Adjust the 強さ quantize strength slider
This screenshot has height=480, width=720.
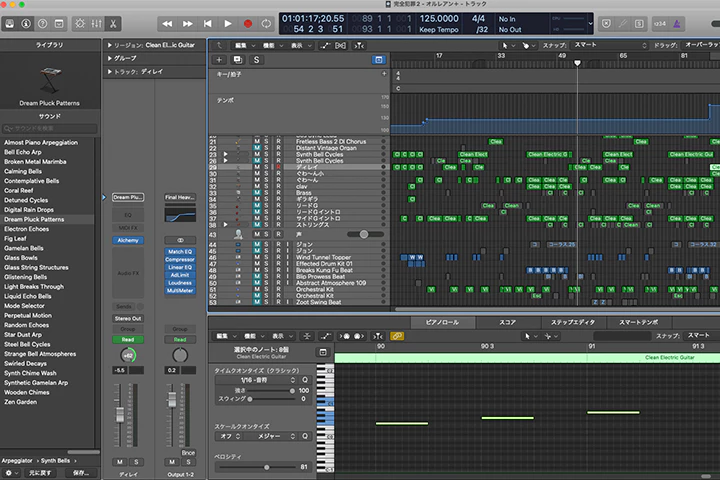pos(271,391)
